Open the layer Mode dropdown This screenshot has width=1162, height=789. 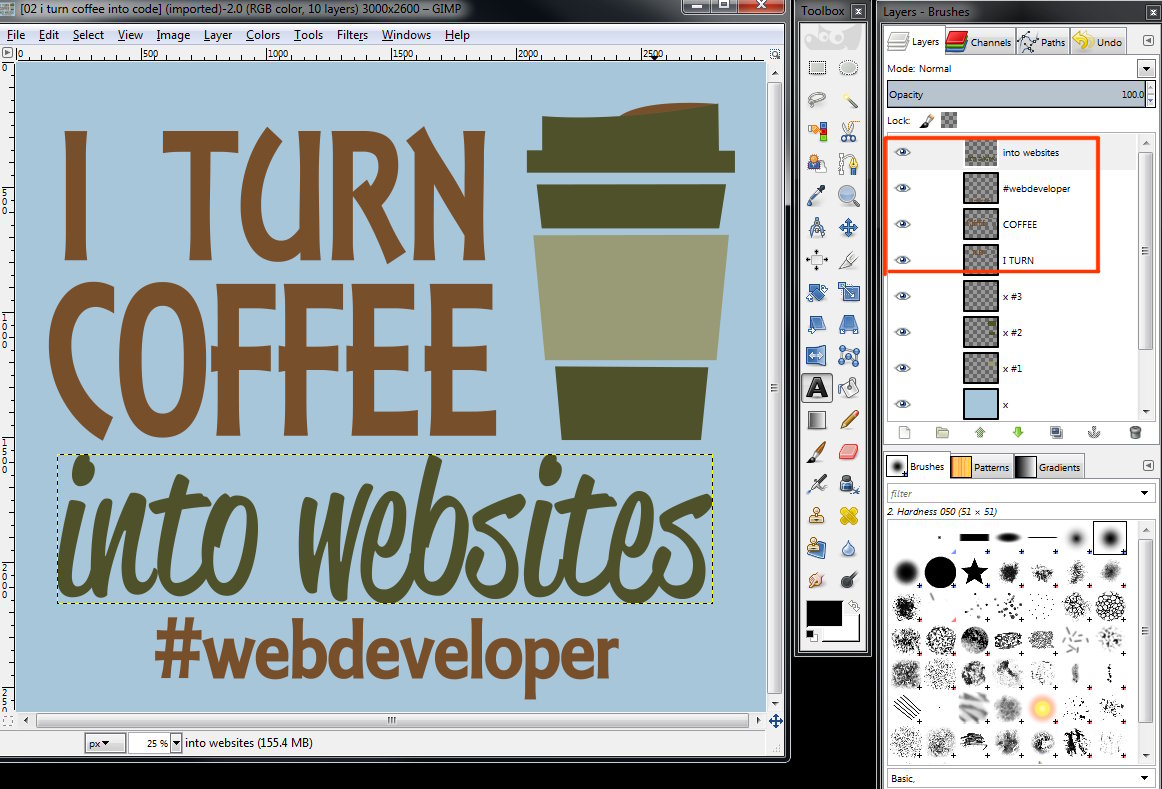[1146, 69]
